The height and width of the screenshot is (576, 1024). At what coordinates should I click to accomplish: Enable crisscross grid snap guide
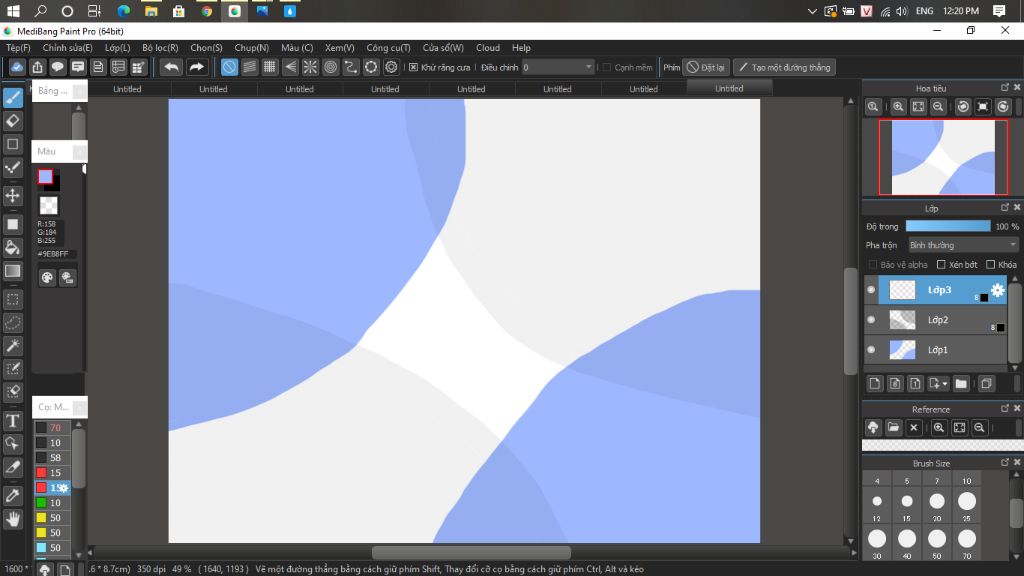pos(270,67)
